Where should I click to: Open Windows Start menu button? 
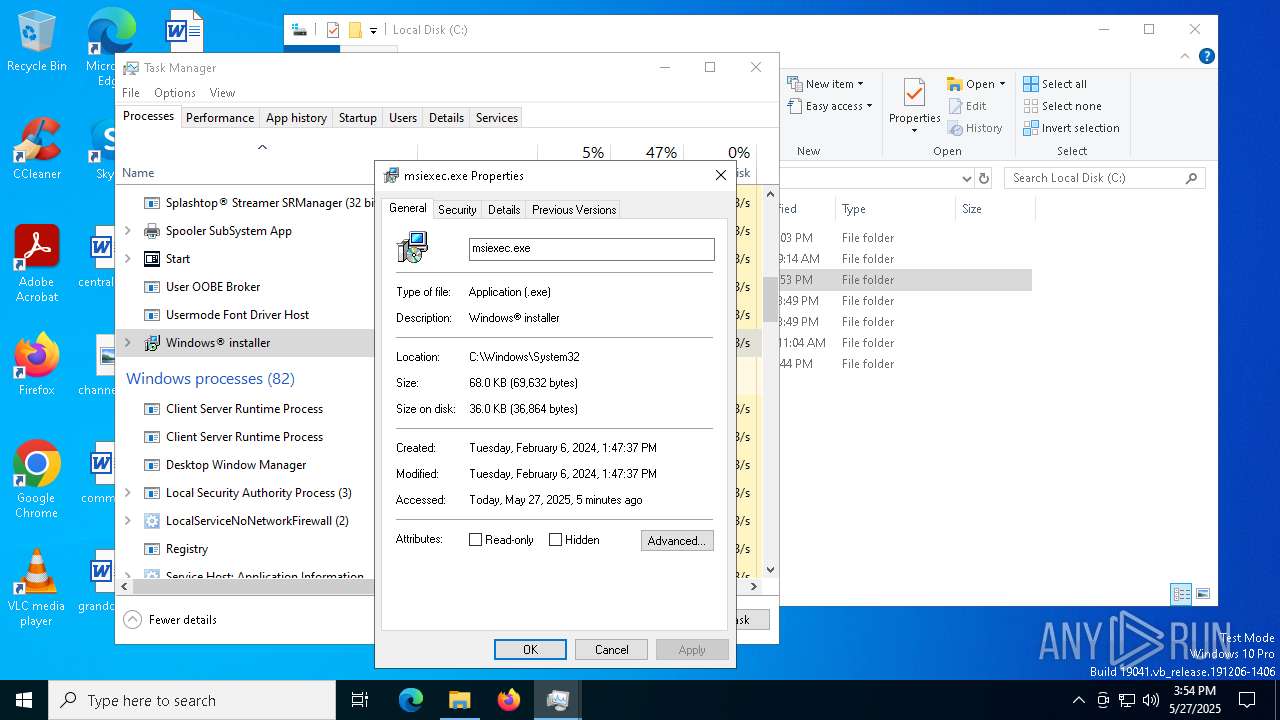pos(24,700)
